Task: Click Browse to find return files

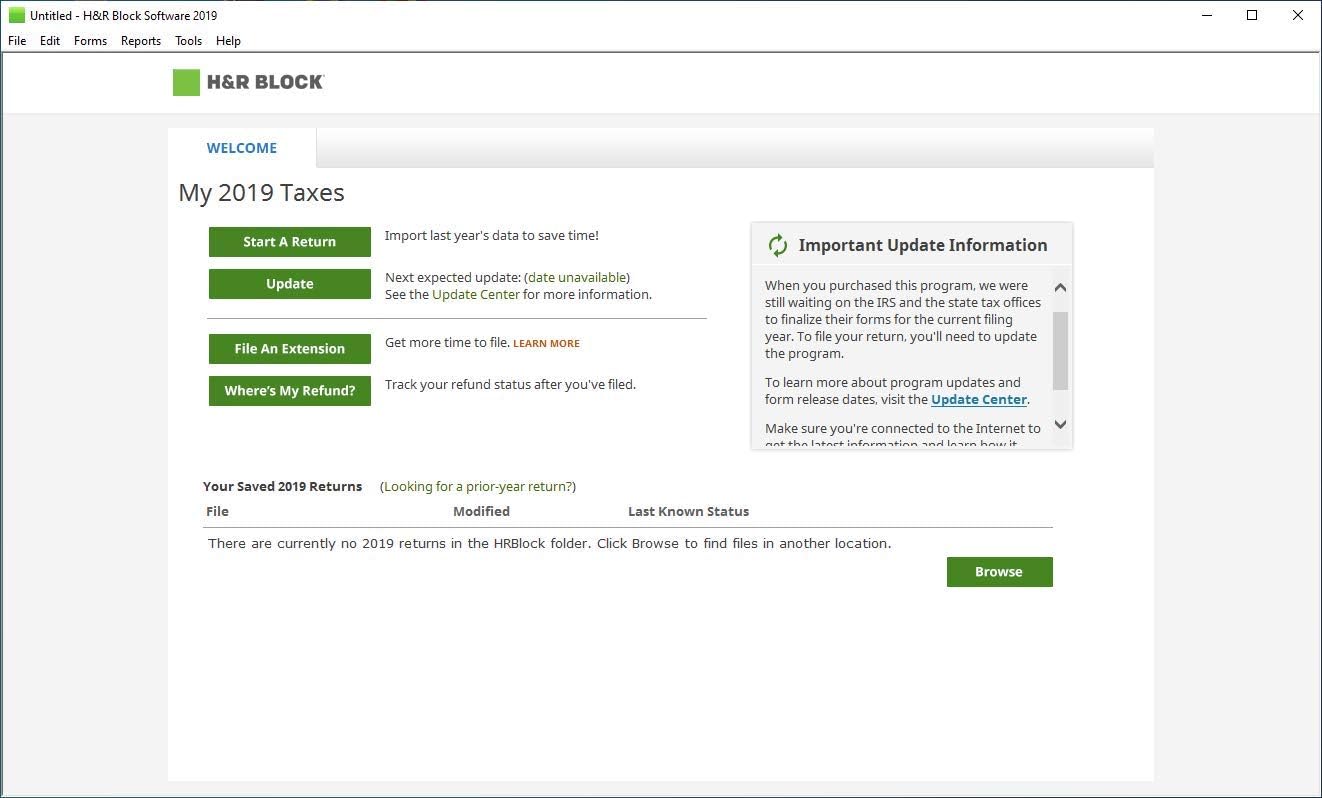Action: (x=999, y=572)
